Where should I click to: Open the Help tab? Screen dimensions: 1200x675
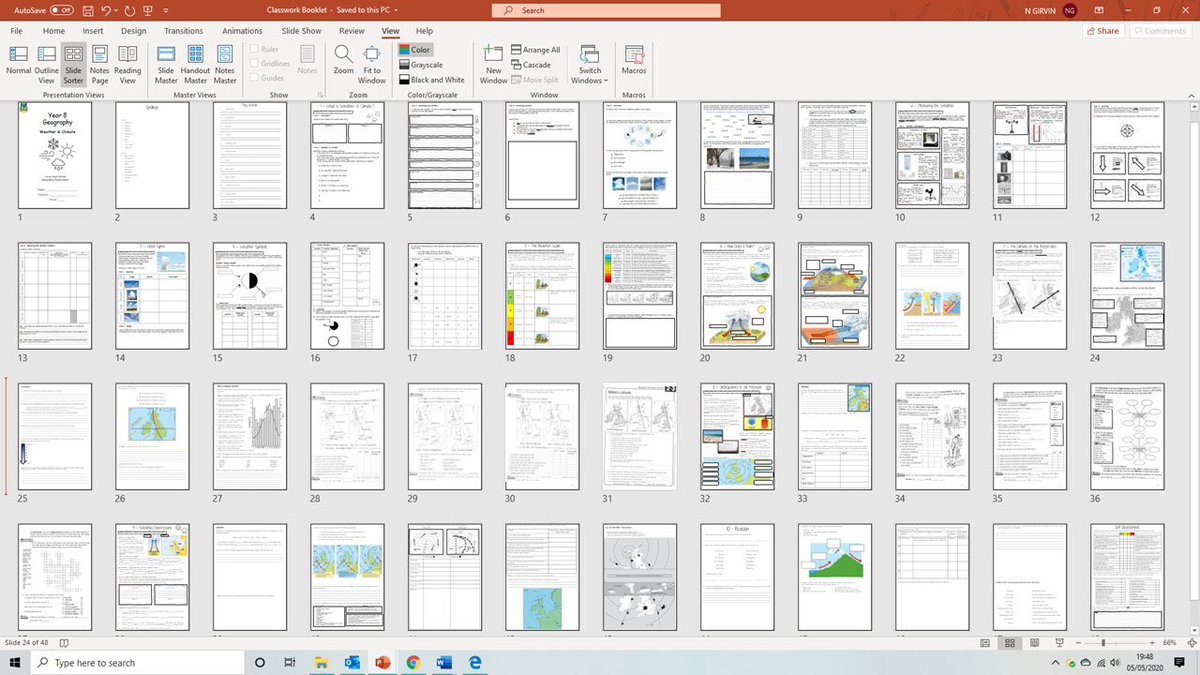[x=424, y=31]
